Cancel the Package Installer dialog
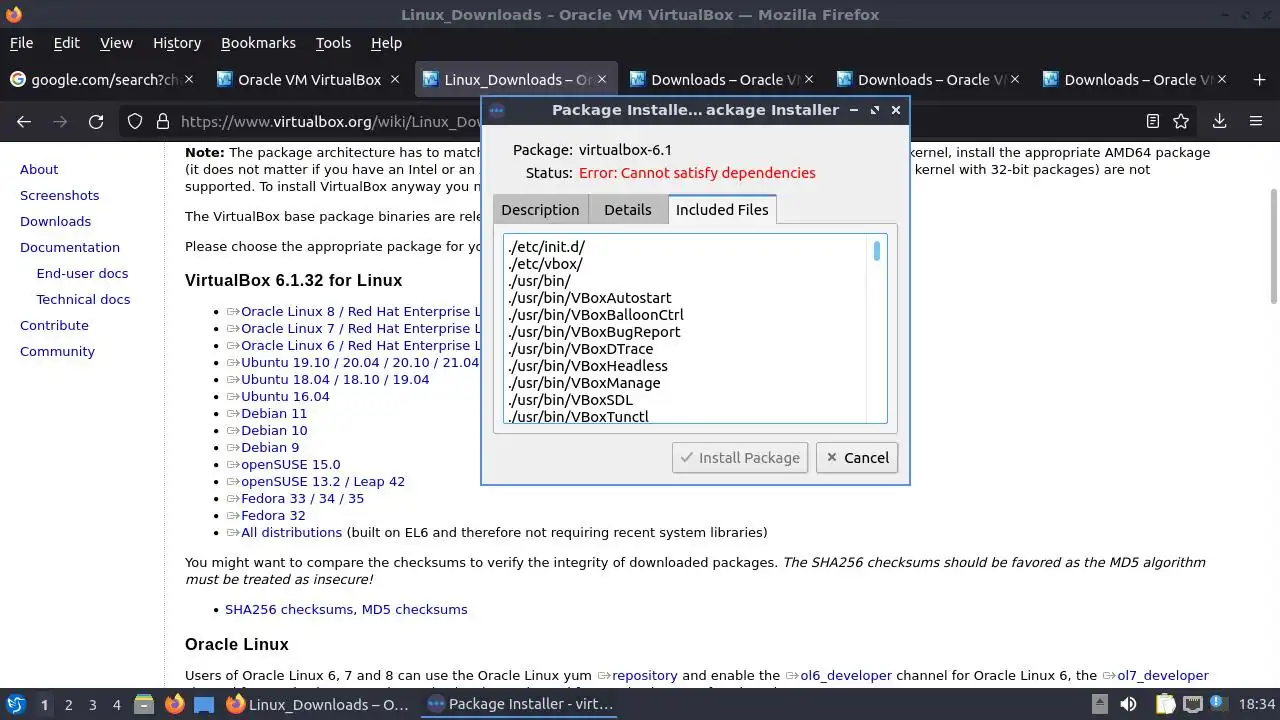Viewport: 1280px width, 720px height. [857, 457]
